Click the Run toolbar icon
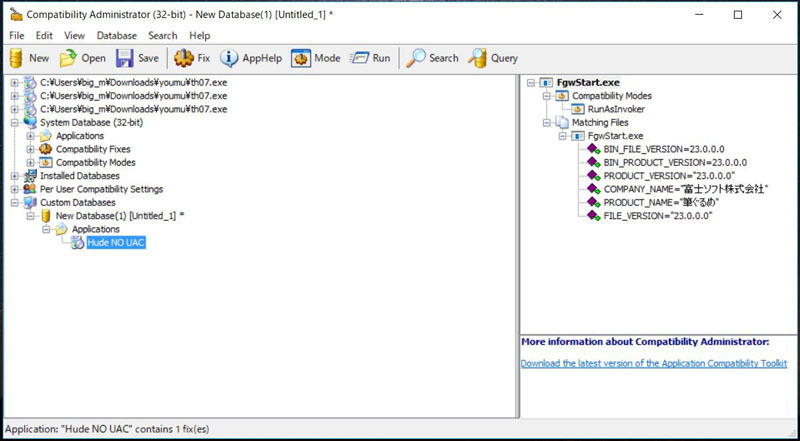800x441 pixels. tap(359, 58)
